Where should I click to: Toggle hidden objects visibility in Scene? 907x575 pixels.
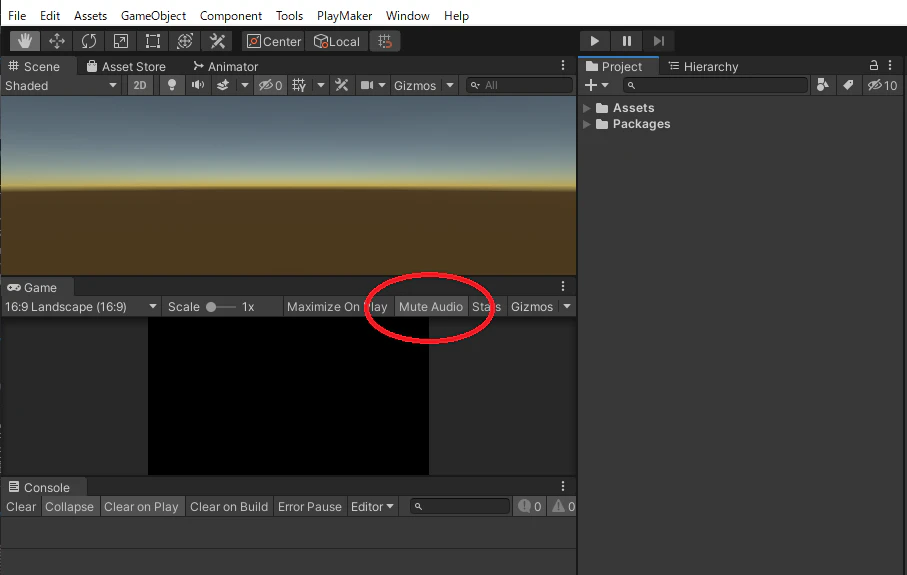coord(270,86)
